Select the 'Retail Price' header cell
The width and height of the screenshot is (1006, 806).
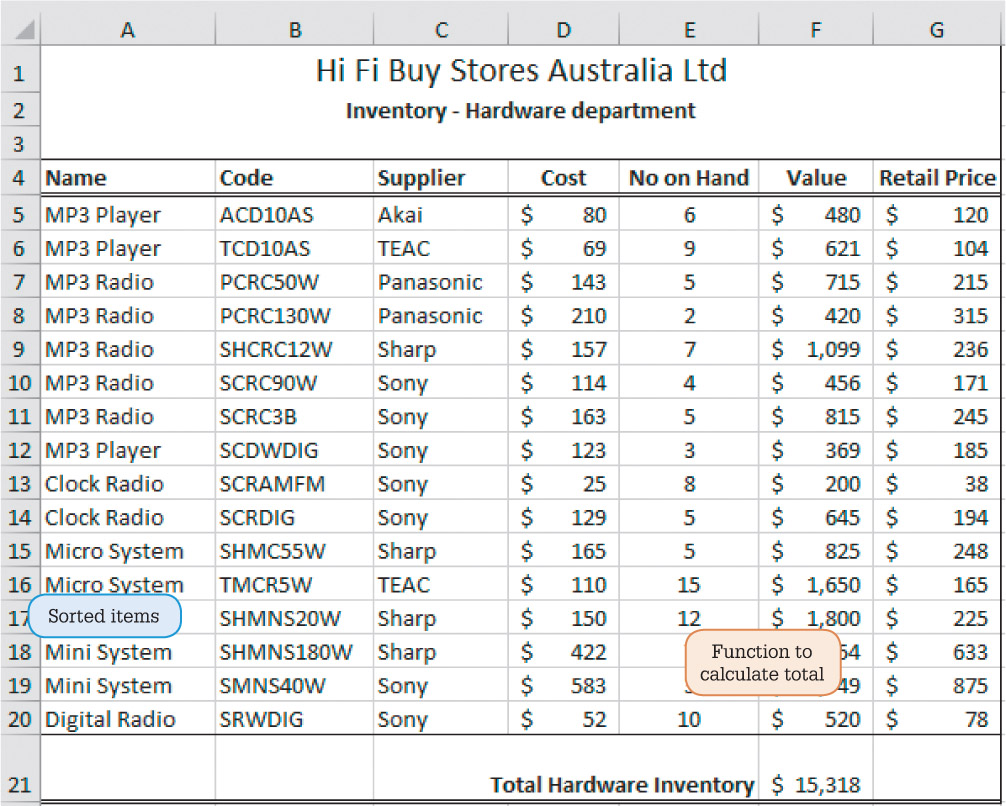[x=937, y=178]
